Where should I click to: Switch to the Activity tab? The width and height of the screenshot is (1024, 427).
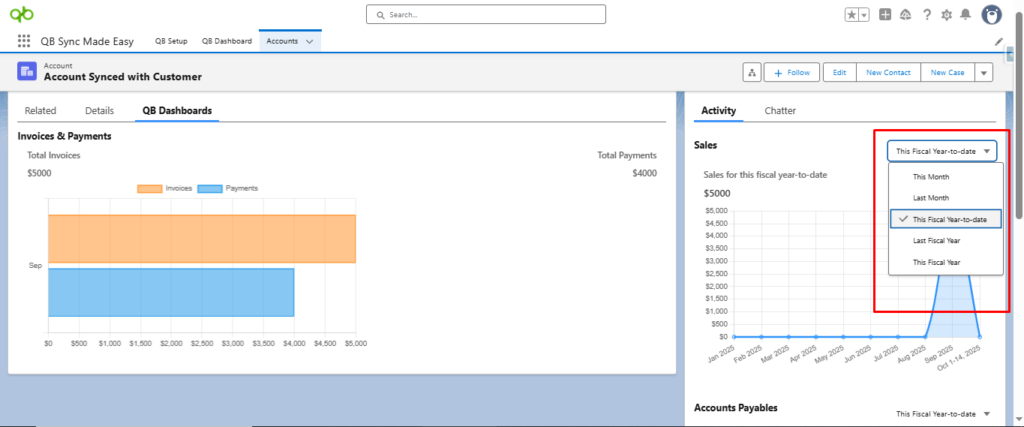[718, 110]
